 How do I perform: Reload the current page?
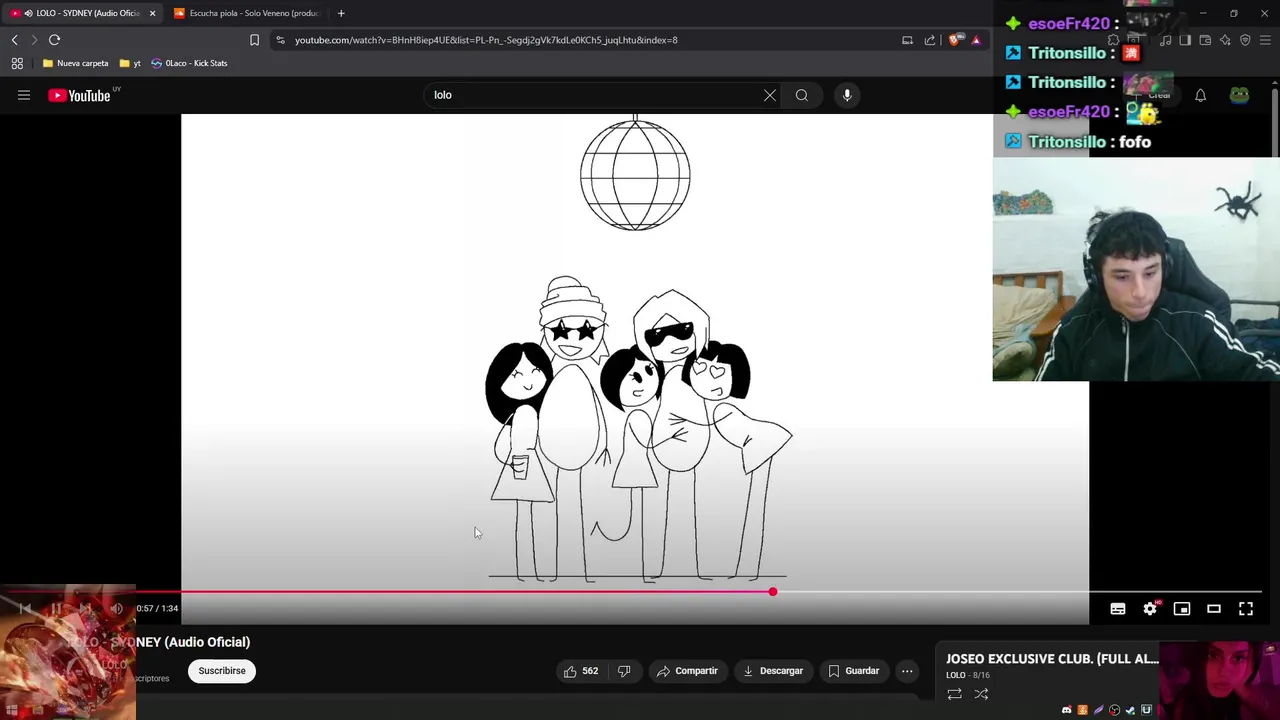point(54,40)
